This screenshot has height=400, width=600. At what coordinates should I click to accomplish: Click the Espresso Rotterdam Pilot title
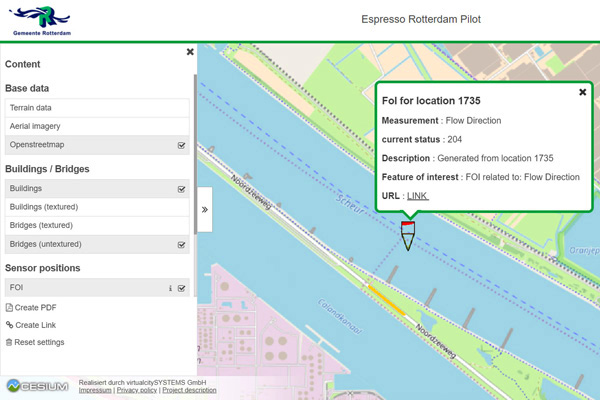(421, 19)
